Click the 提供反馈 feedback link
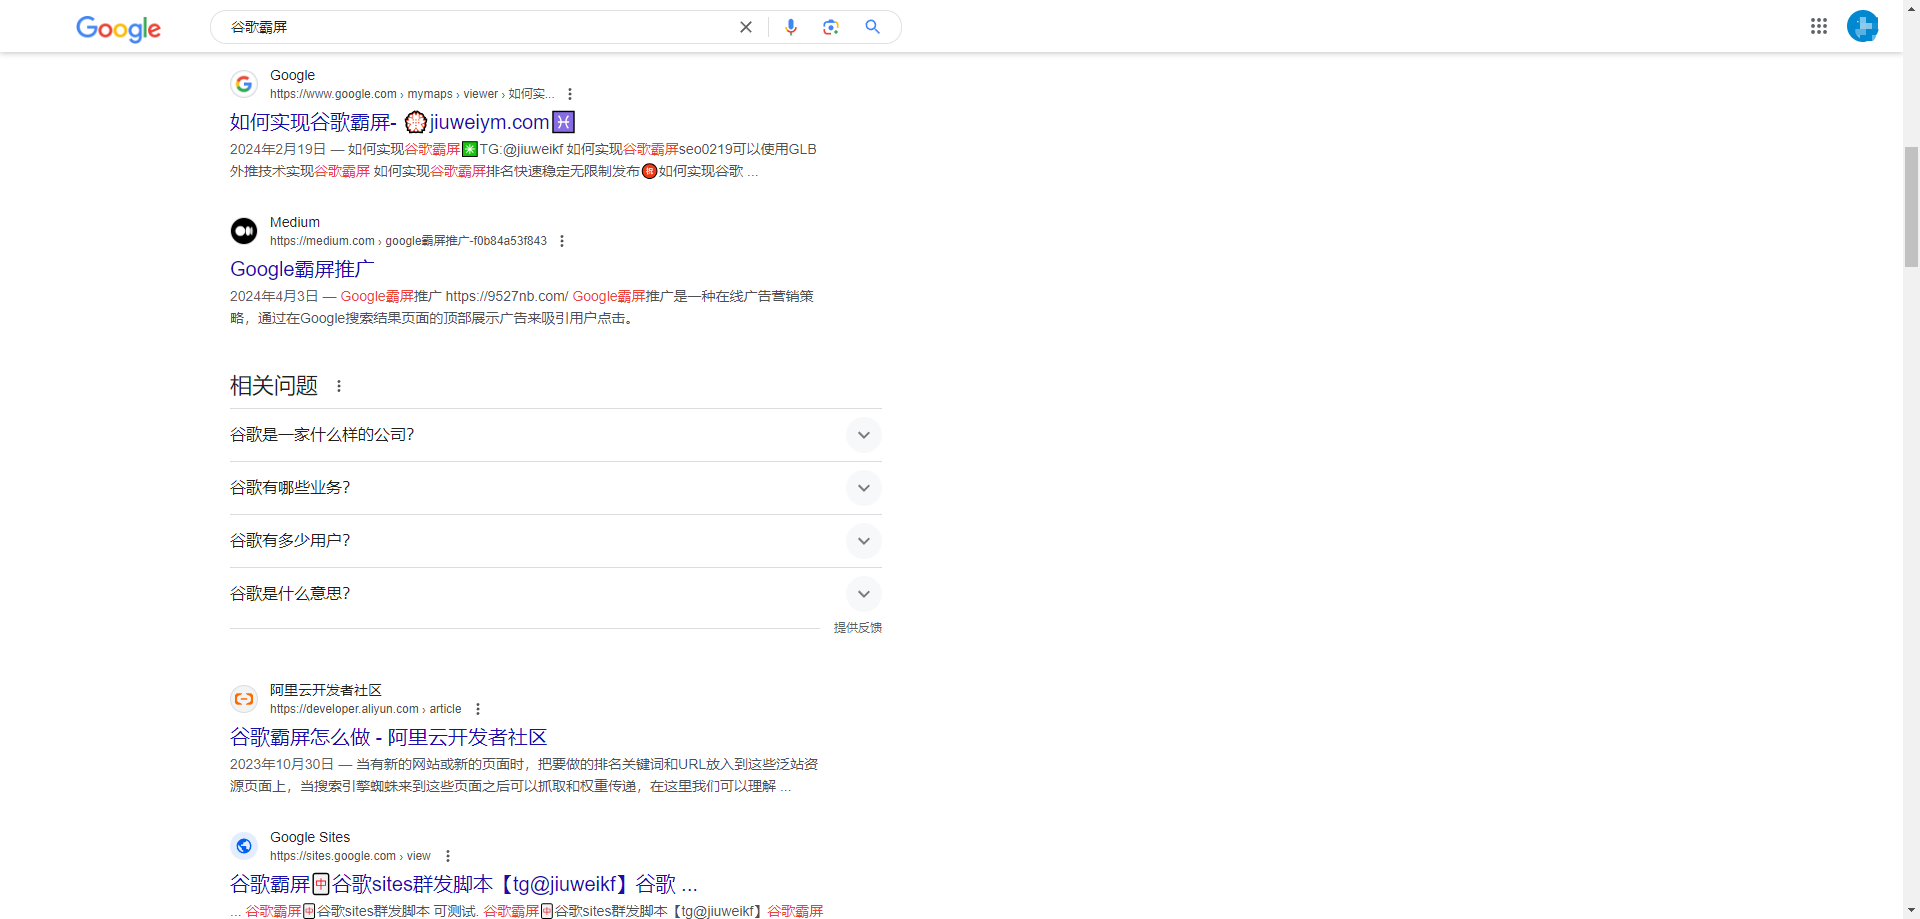The height and width of the screenshot is (919, 1920). (x=858, y=628)
